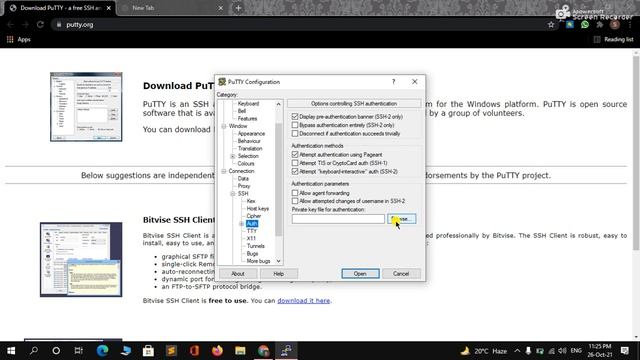Click the Cancel button in PuTTY
640x360 pixels.
click(401, 273)
